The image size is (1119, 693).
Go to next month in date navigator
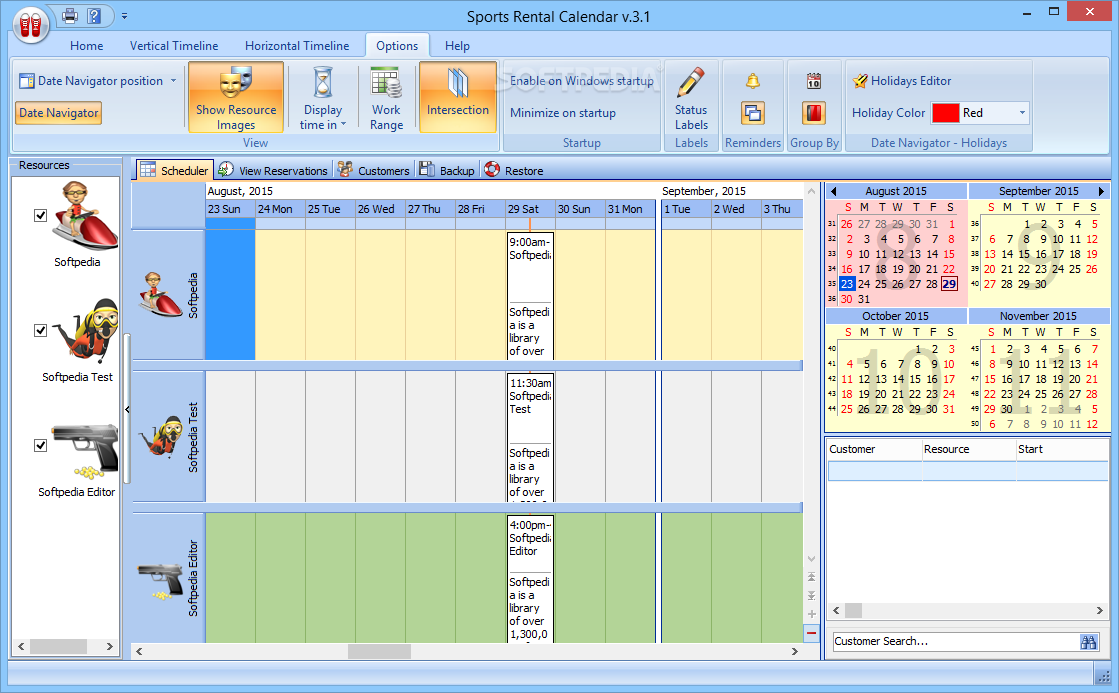tap(1101, 191)
